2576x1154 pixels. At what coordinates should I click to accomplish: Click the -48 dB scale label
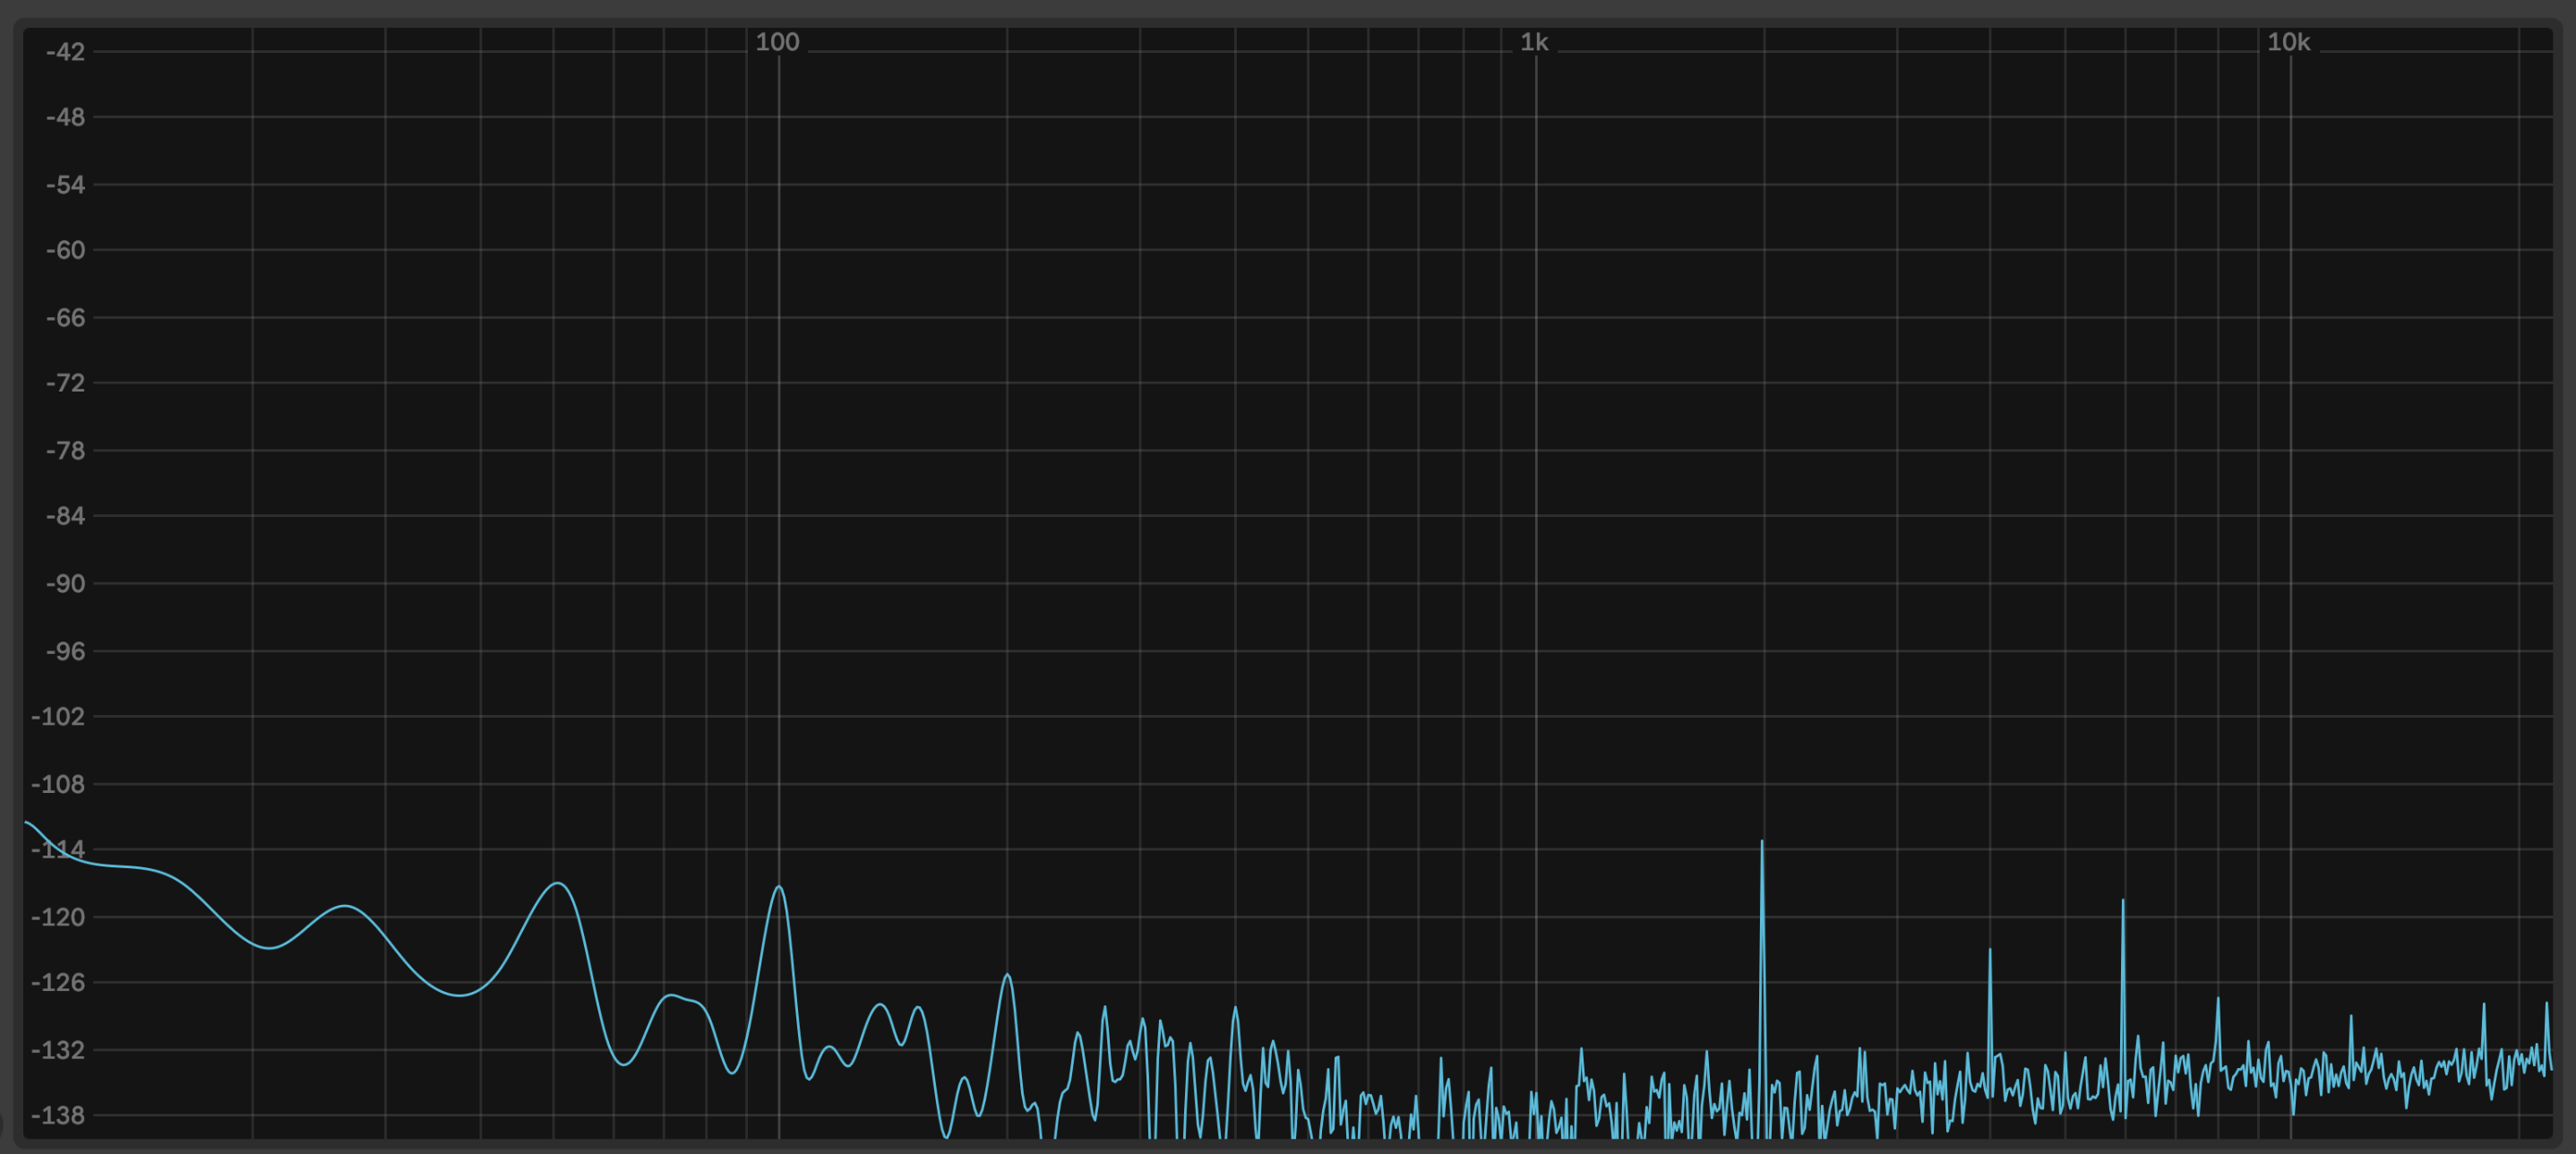click(65, 117)
